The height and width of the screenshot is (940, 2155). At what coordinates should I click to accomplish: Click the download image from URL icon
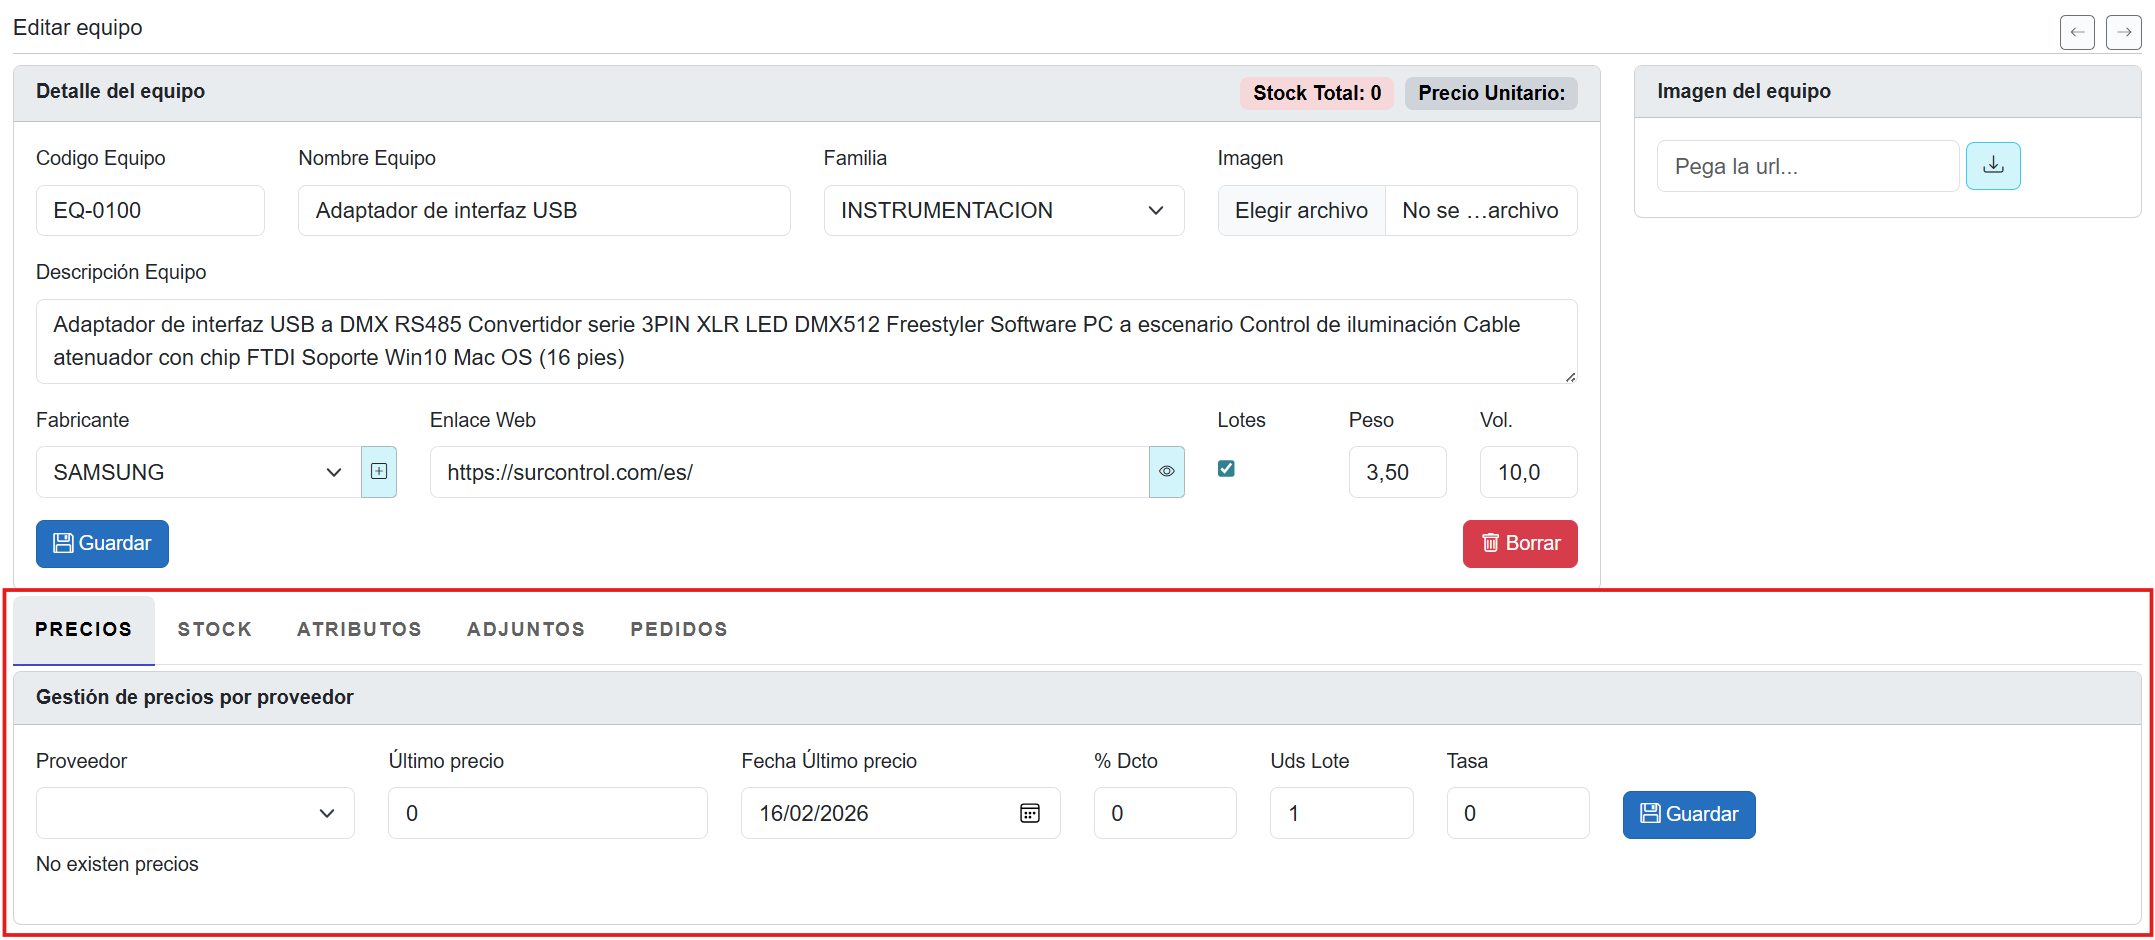(x=1993, y=166)
